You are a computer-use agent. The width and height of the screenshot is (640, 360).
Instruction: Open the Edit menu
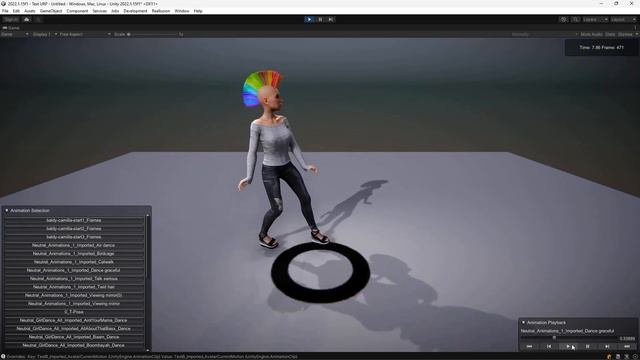[x=16, y=11]
